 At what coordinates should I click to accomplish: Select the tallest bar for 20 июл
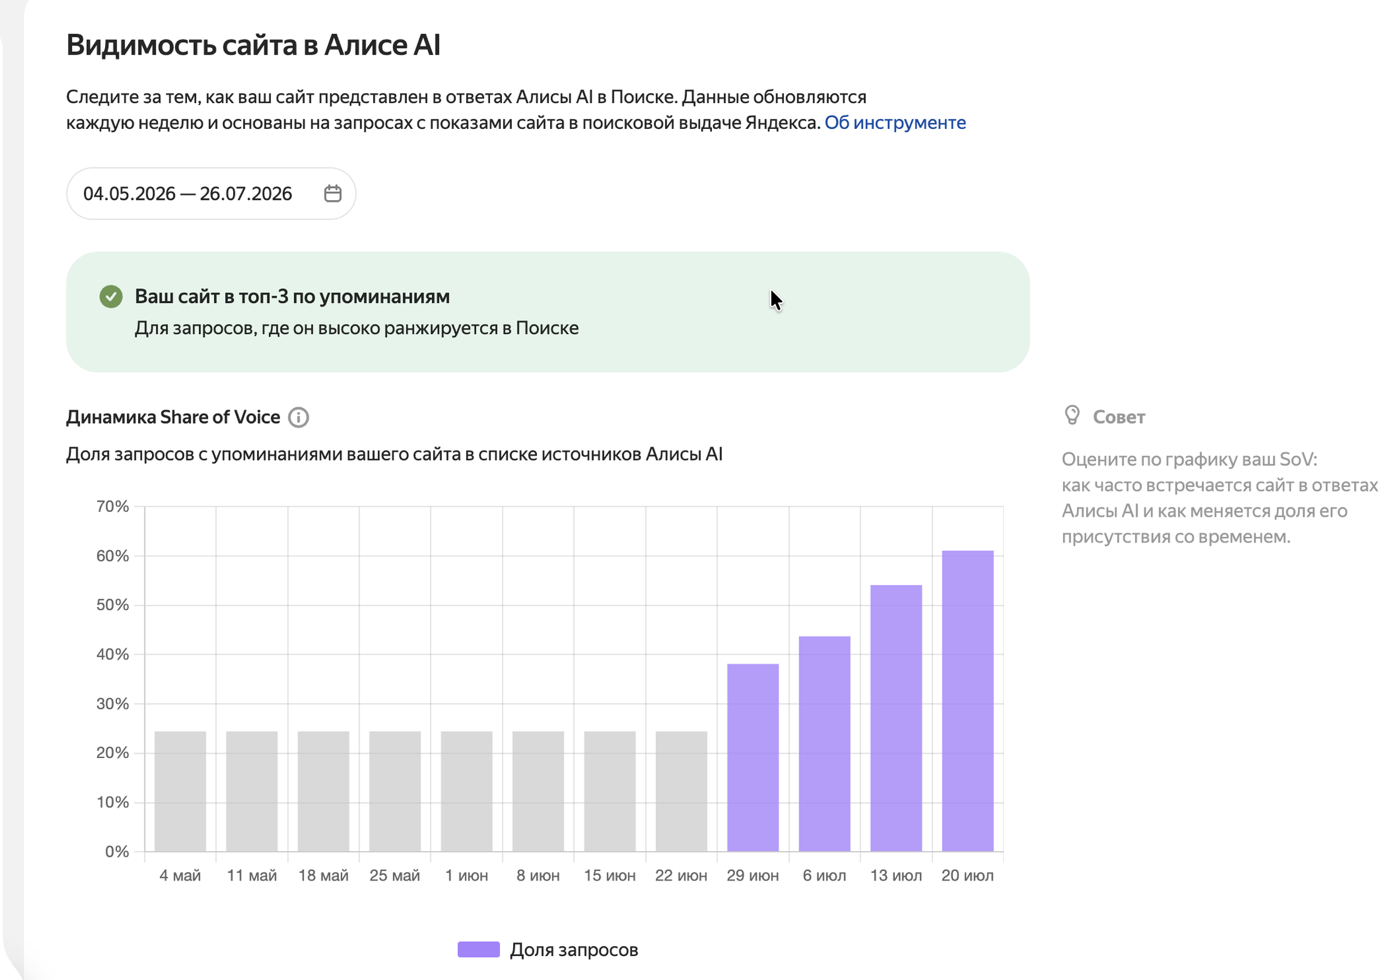(x=968, y=701)
